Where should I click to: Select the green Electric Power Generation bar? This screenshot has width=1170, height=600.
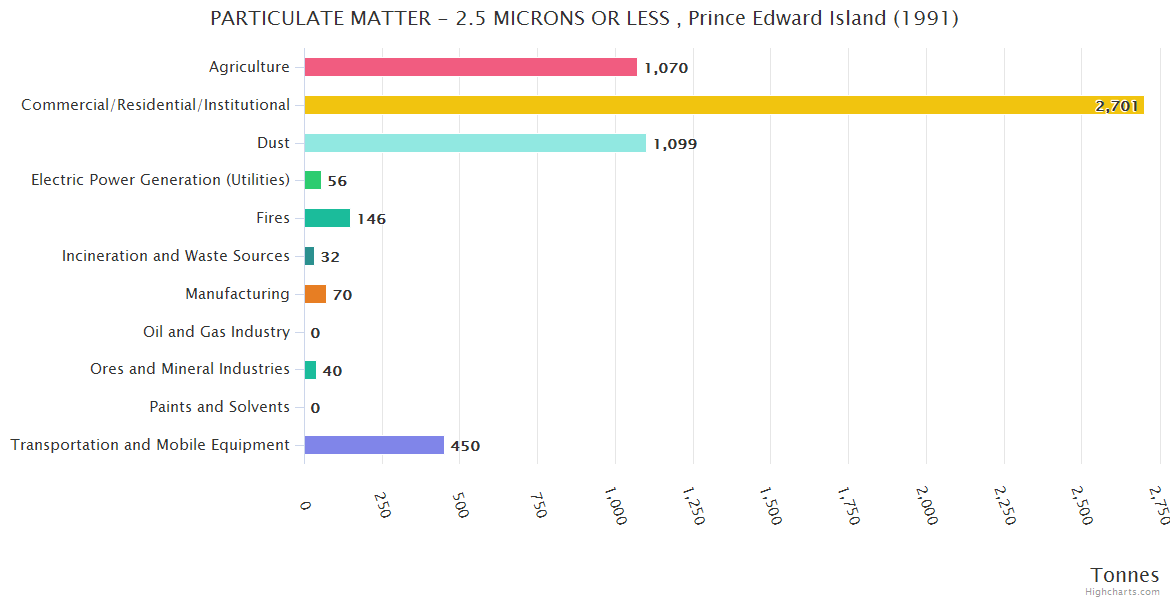(x=313, y=180)
